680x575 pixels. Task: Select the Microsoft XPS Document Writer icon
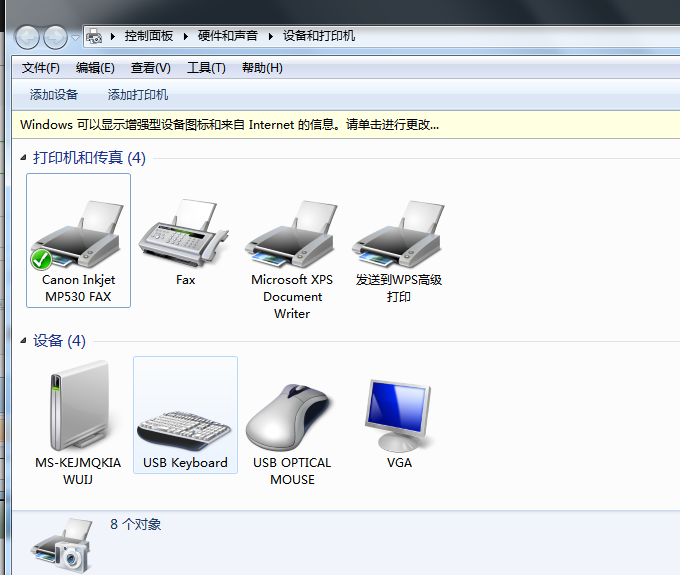(x=291, y=234)
